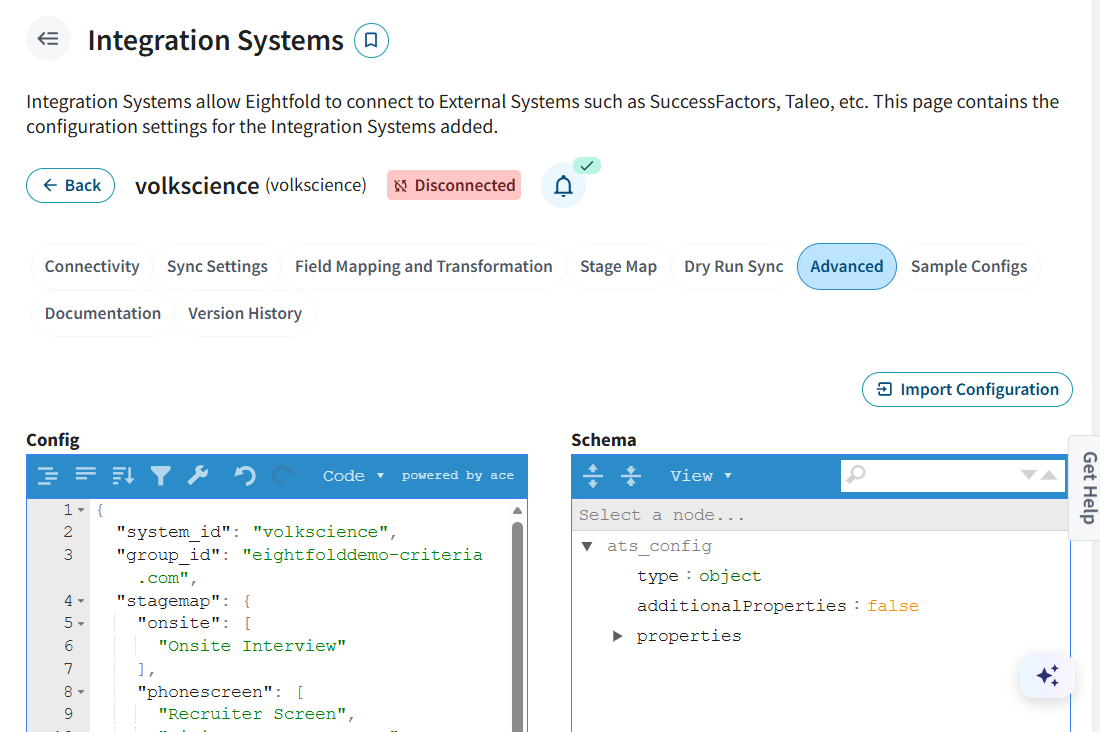Bookmark the Integration Systems page
Viewport: 1100px width, 732px height.
[371, 41]
